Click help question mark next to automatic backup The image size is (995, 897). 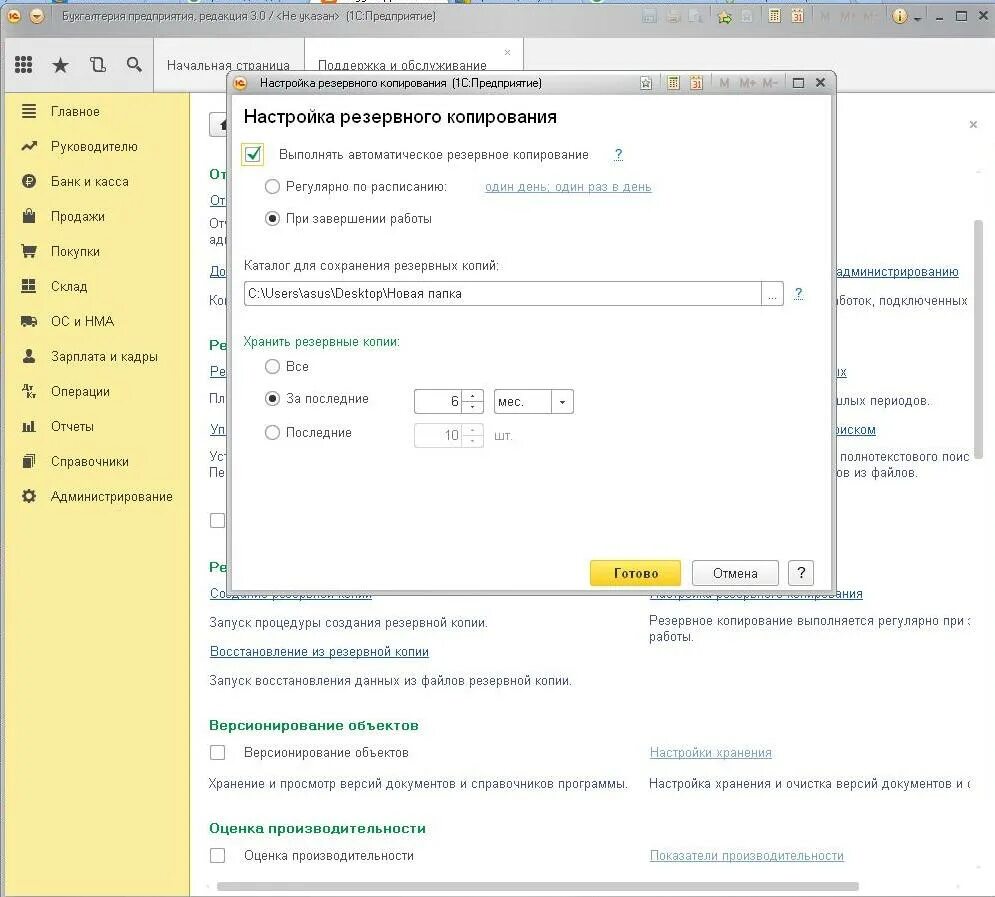pyautogui.click(x=618, y=154)
